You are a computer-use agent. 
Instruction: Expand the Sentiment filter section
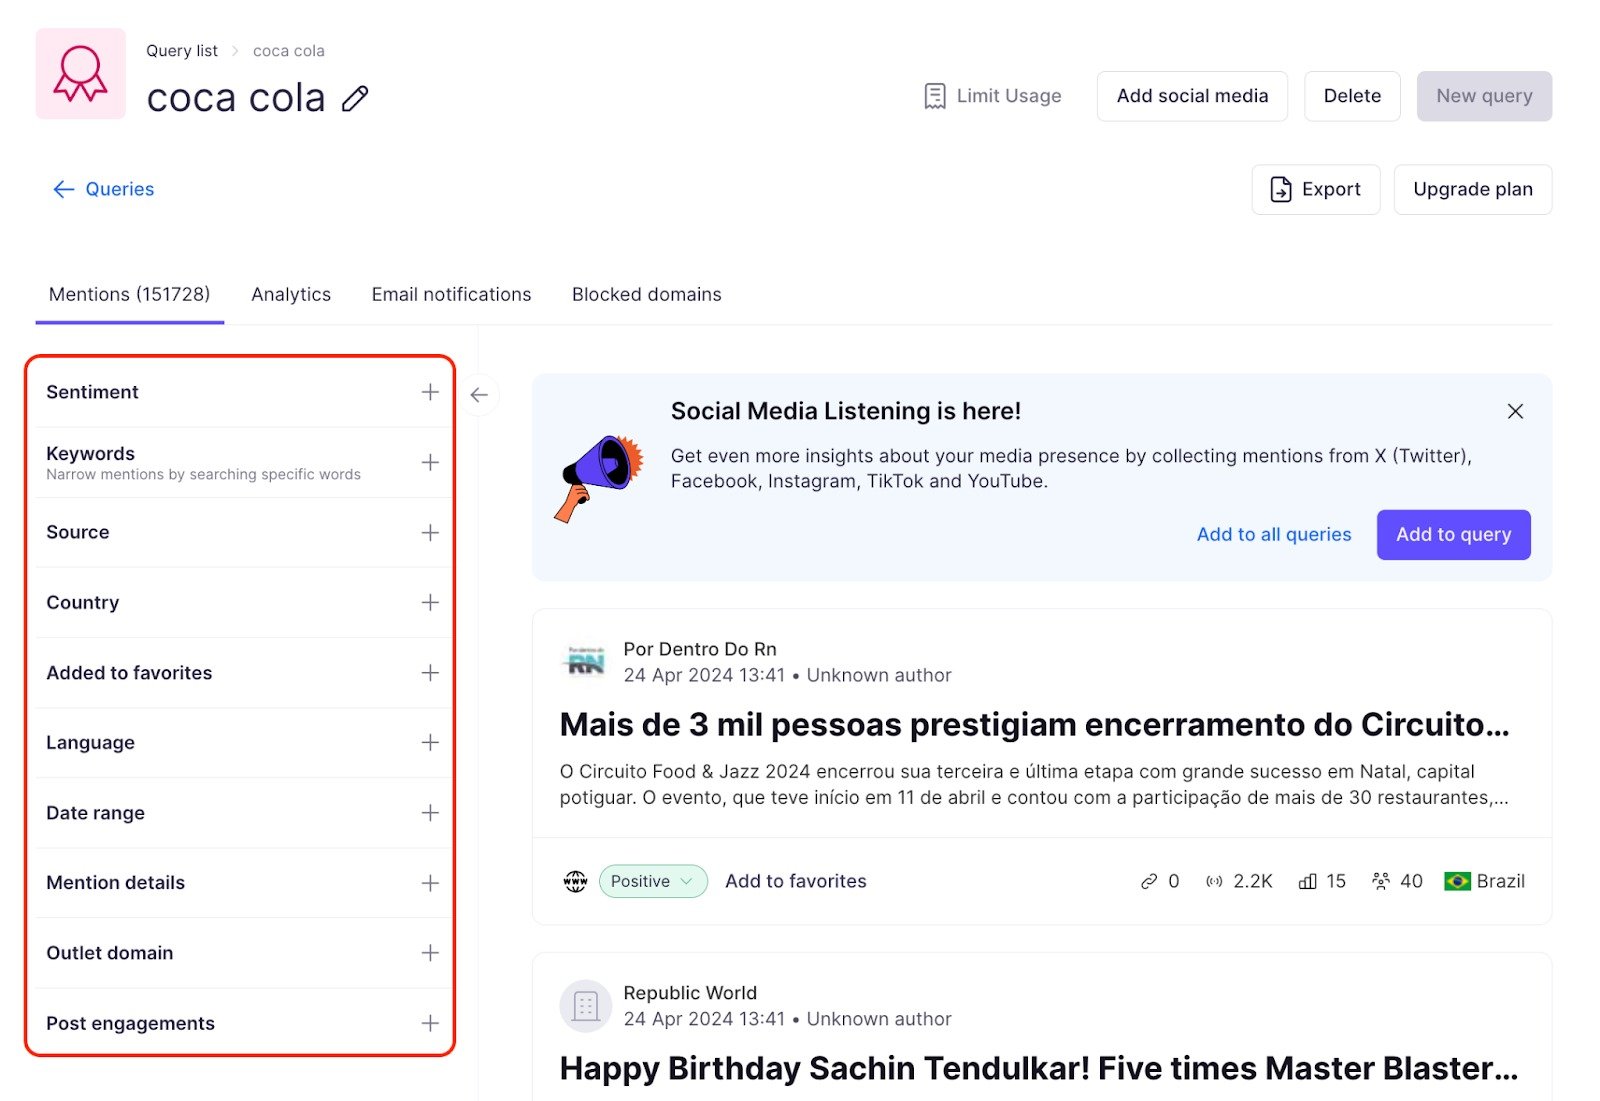coord(430,392)
